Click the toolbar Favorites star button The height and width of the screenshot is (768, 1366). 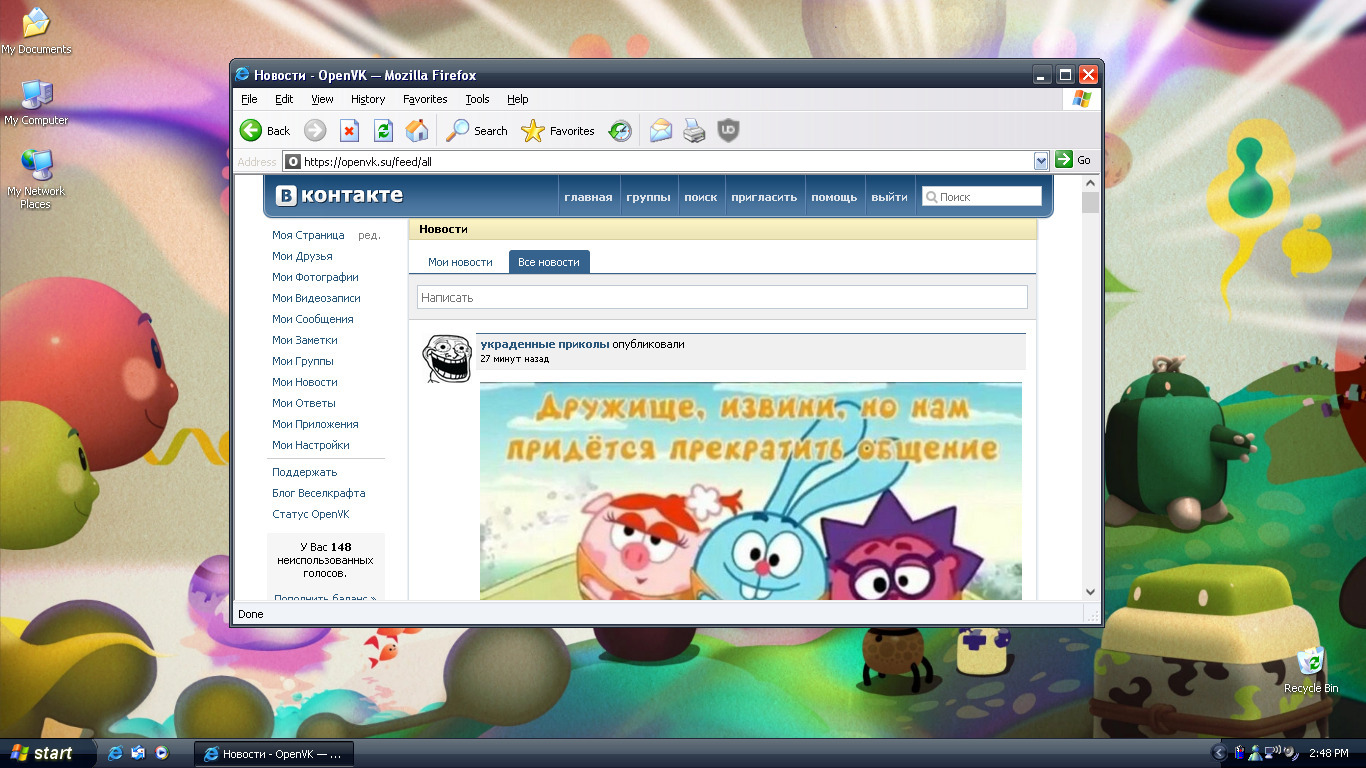pyautogui.click(x=558, y=131)
